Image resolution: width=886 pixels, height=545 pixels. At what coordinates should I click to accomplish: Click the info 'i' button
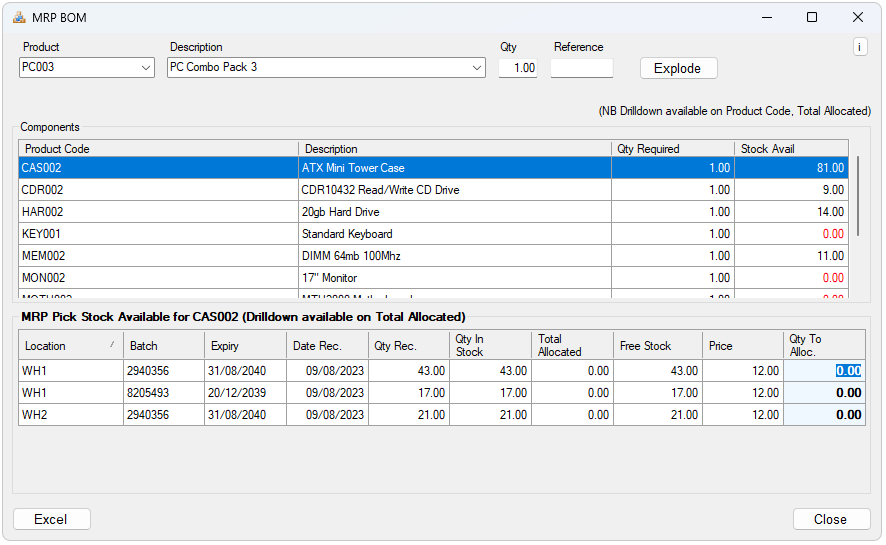859,47
